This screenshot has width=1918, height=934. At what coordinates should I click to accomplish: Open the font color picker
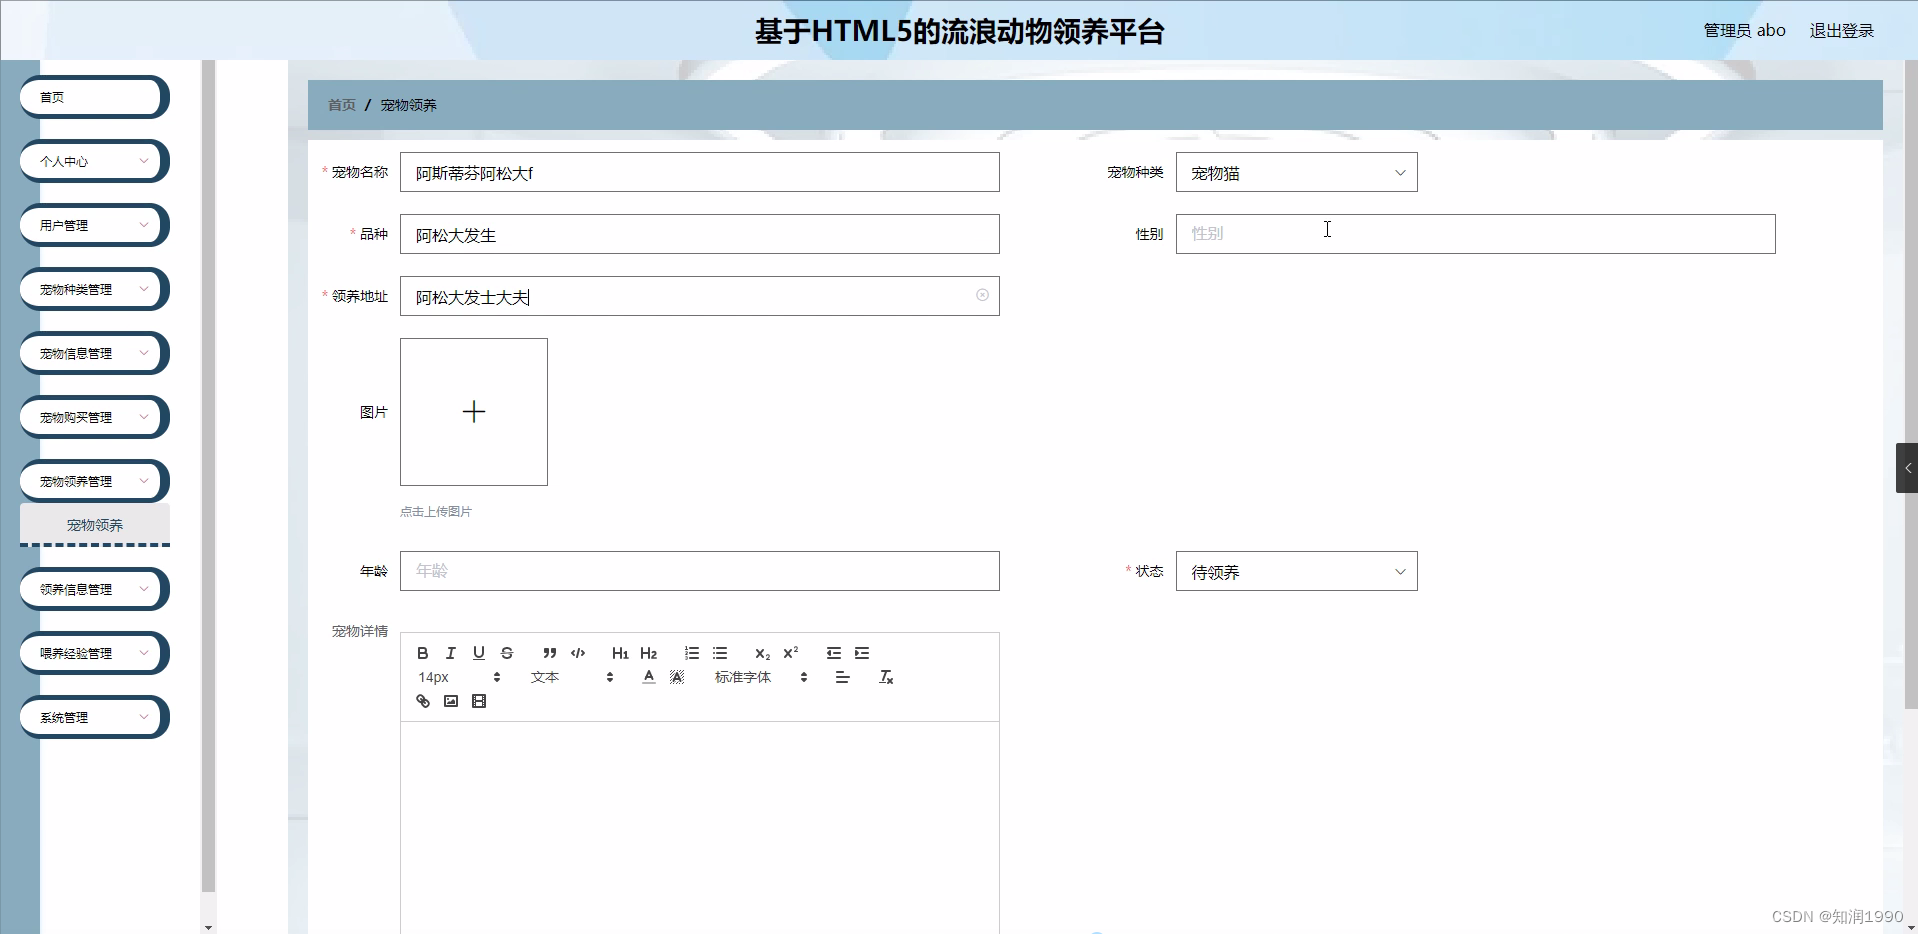(648, 677)
